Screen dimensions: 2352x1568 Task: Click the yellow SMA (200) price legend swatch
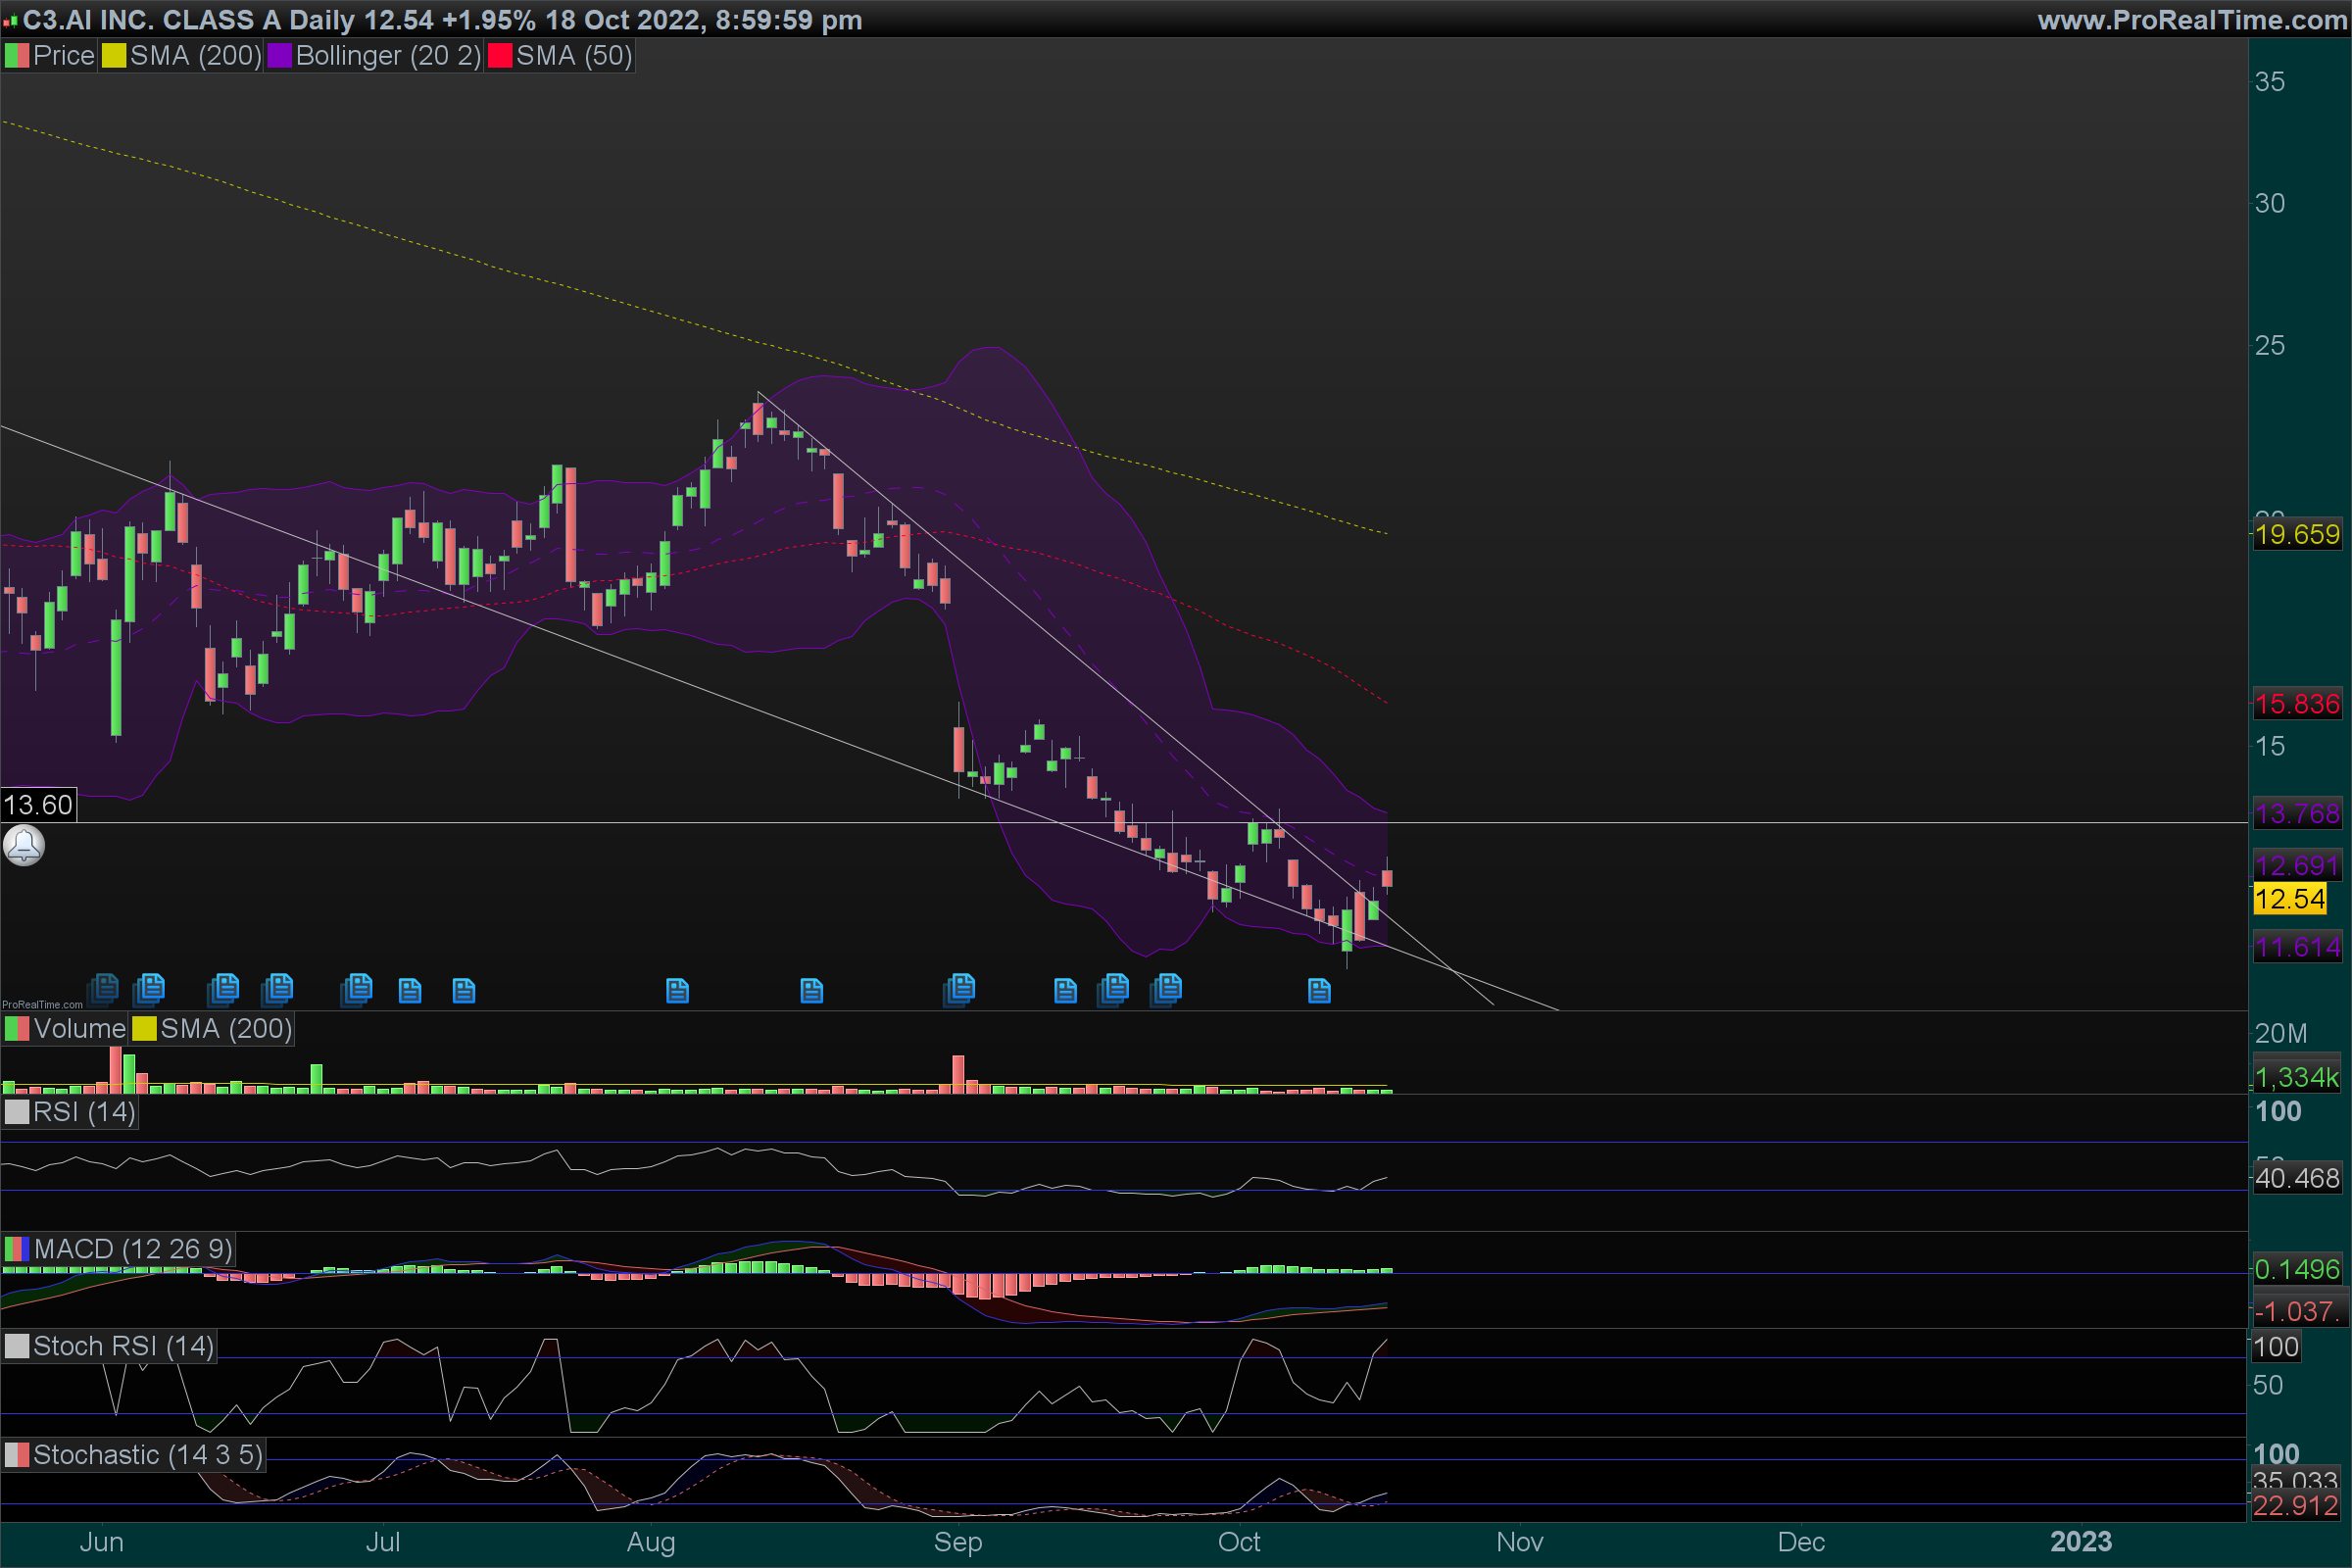[x=114, y=56]
